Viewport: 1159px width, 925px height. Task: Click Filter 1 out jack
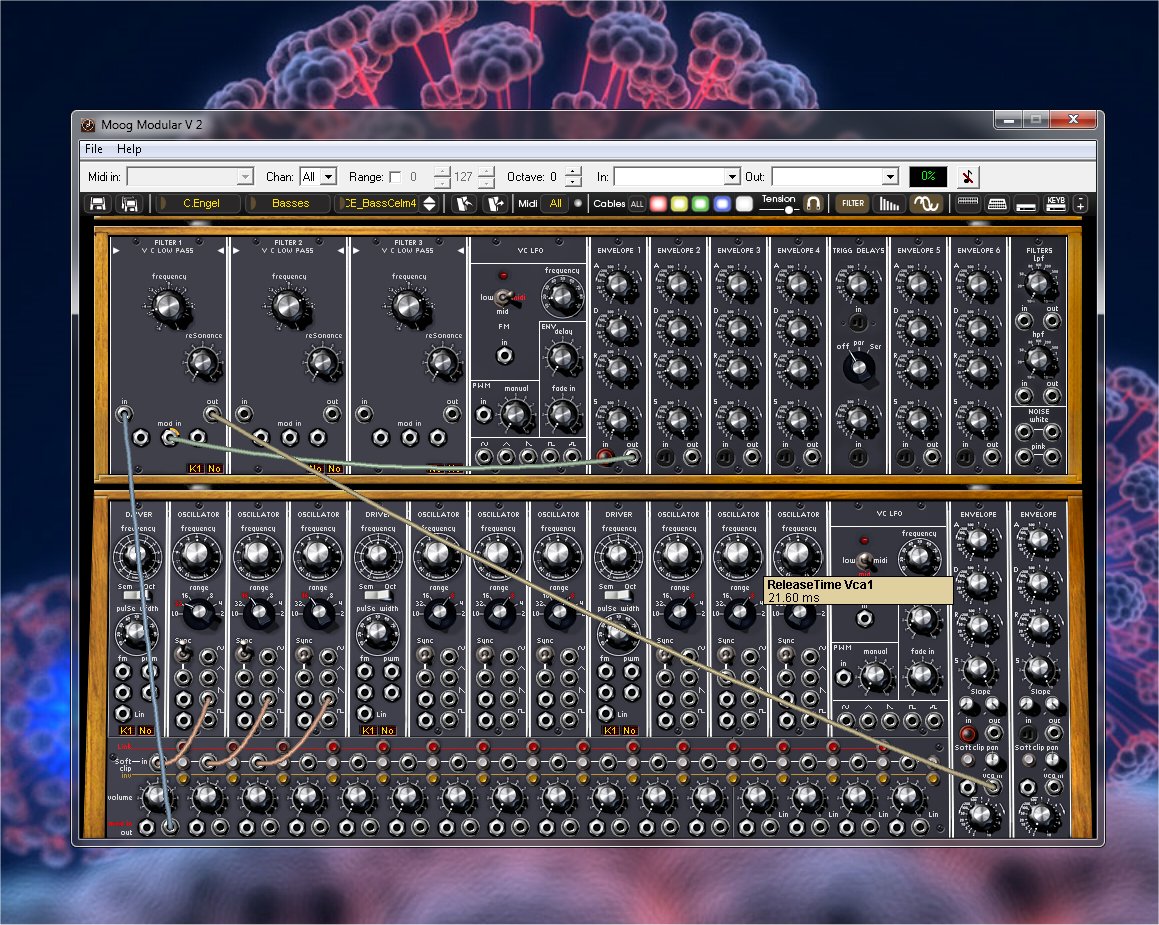click(x=212, y=414)
